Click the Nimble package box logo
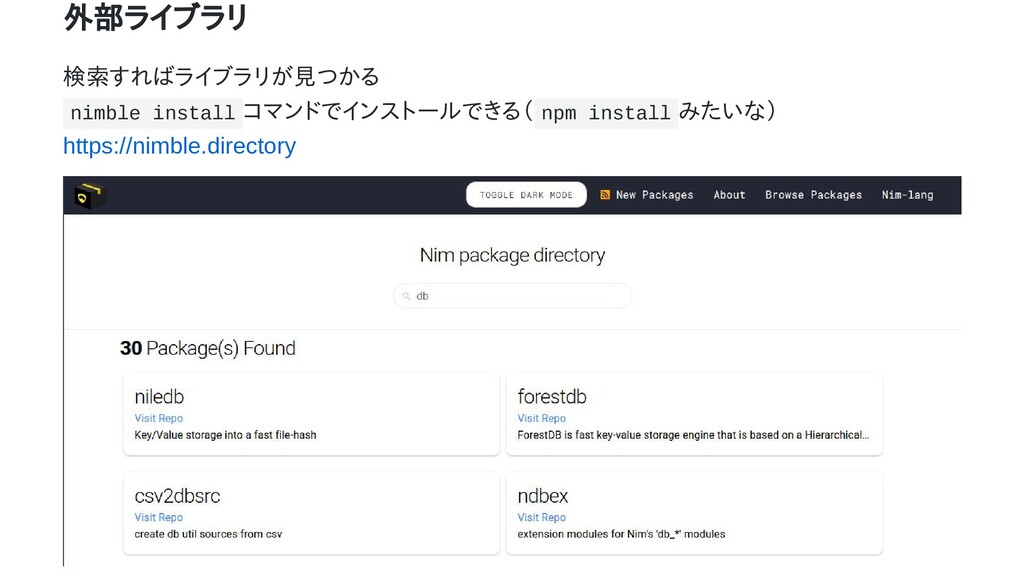 [x=90, y=195]
